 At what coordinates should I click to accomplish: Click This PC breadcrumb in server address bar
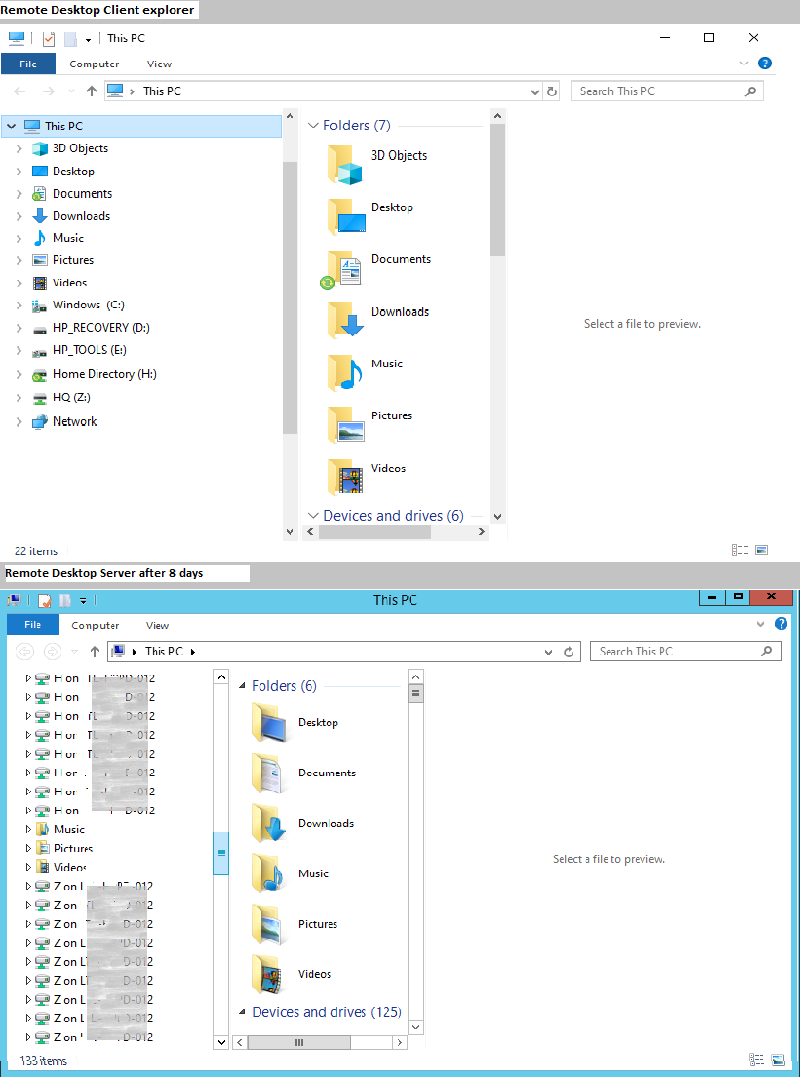click(164, 651)
